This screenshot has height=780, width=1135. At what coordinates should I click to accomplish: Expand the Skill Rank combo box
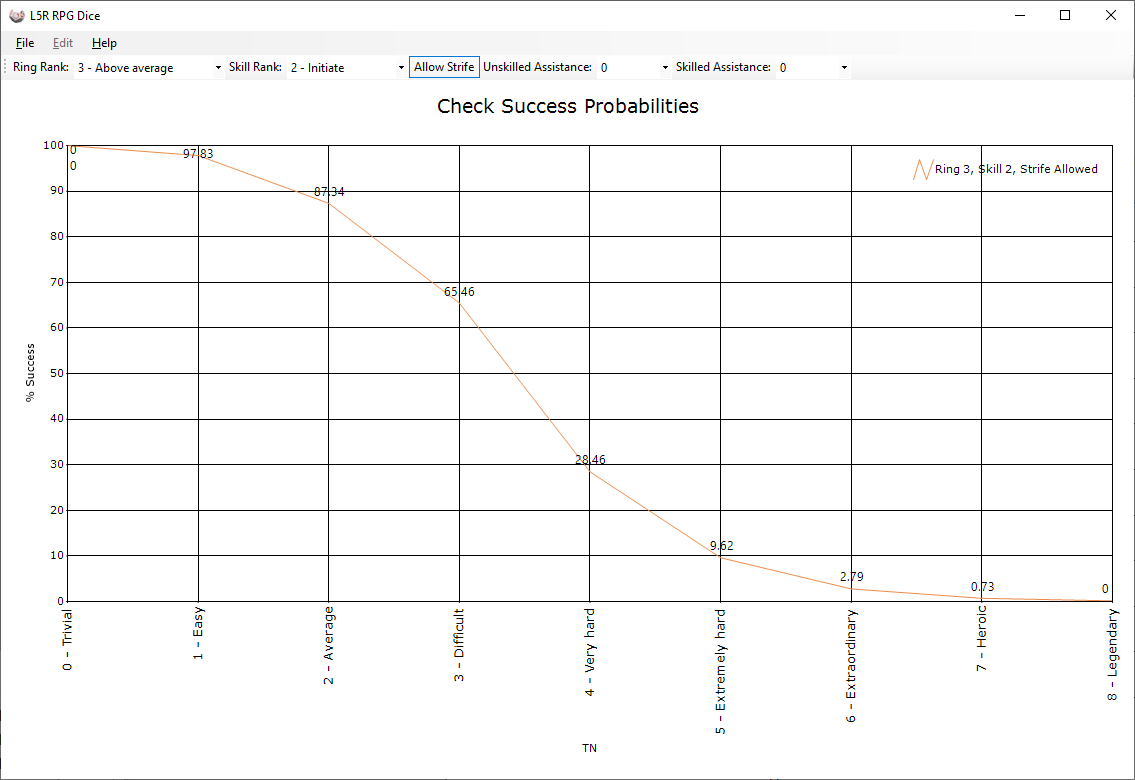point(345,68)
